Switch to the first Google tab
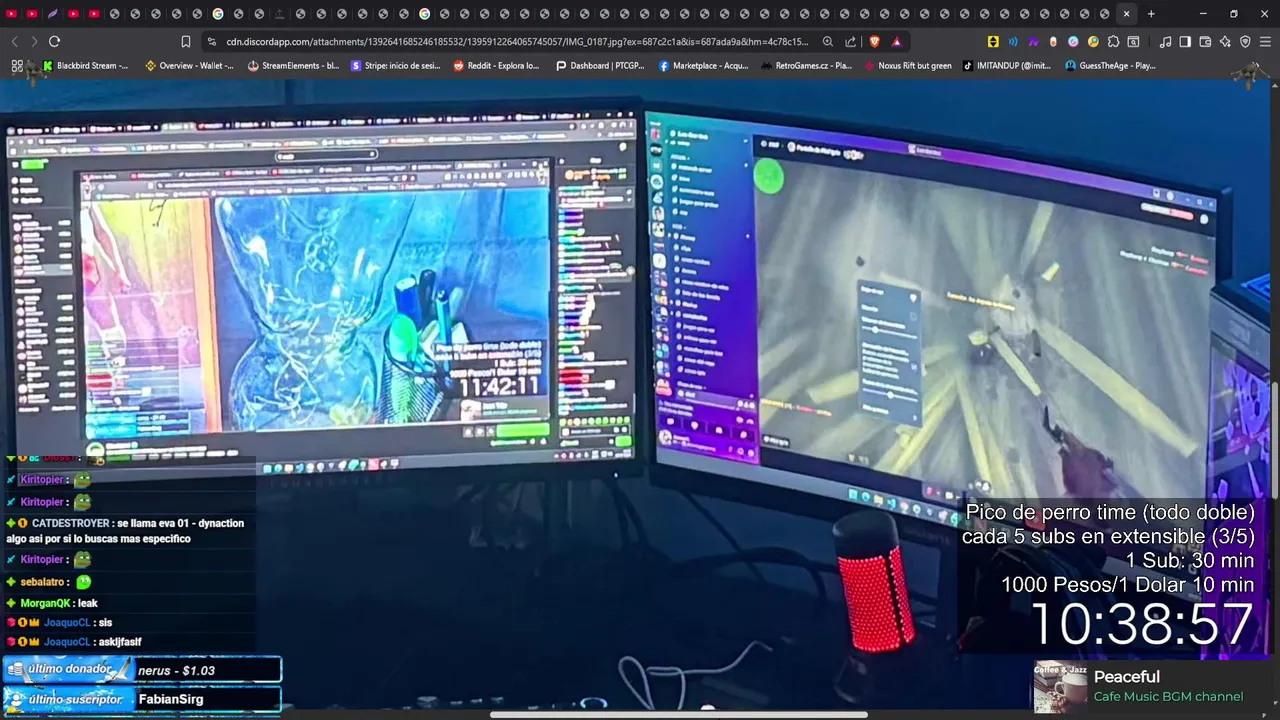Image resolution: width=1280 pixels, height=720 pixels. tap(217, 14)
